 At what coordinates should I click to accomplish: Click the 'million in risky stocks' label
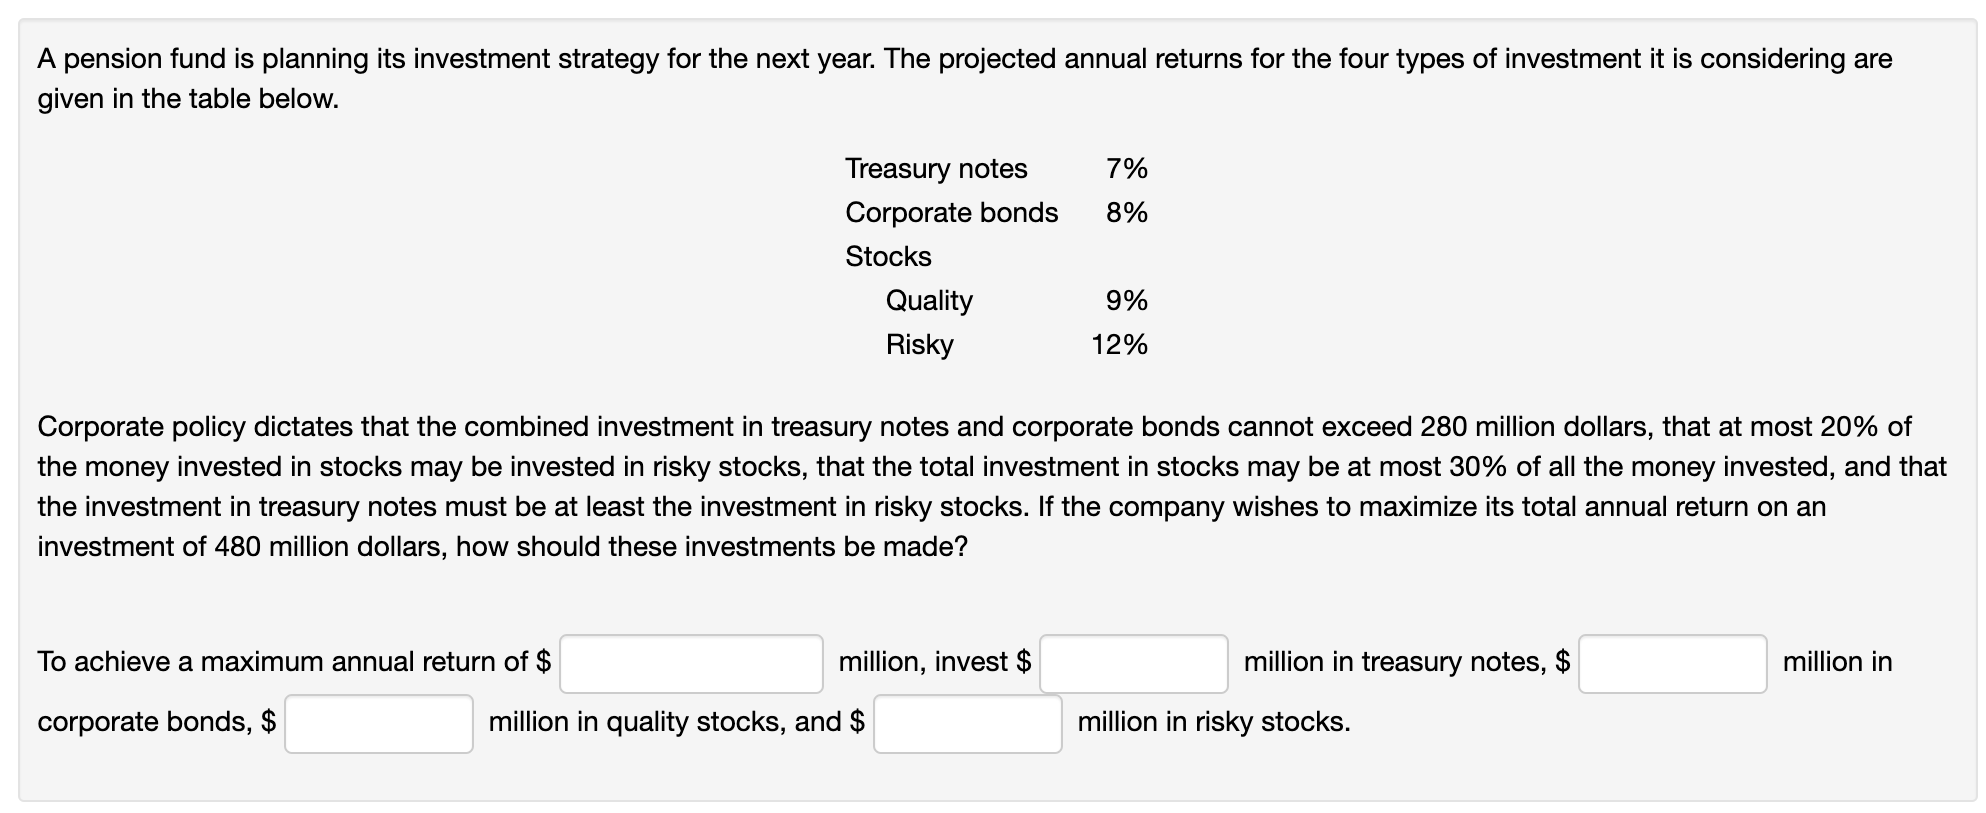point(1214,722)
